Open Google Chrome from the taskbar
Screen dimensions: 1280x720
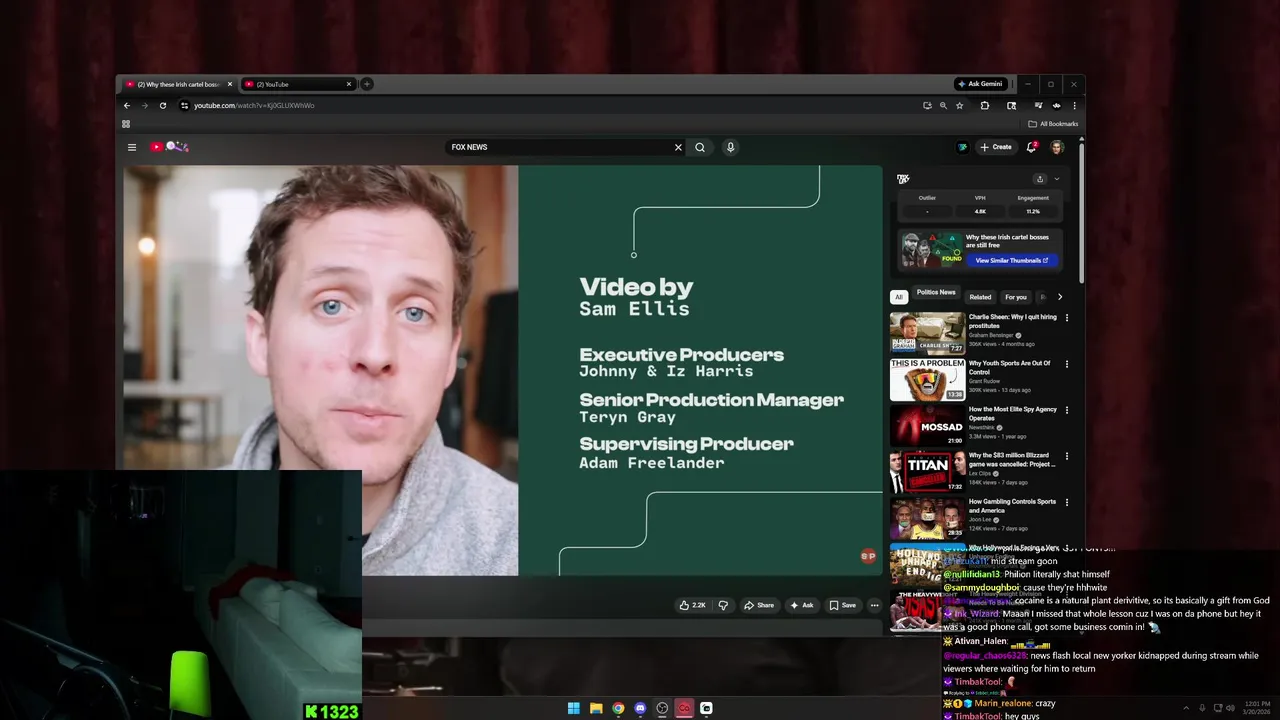pyautogui.click(x=618, y=708)
